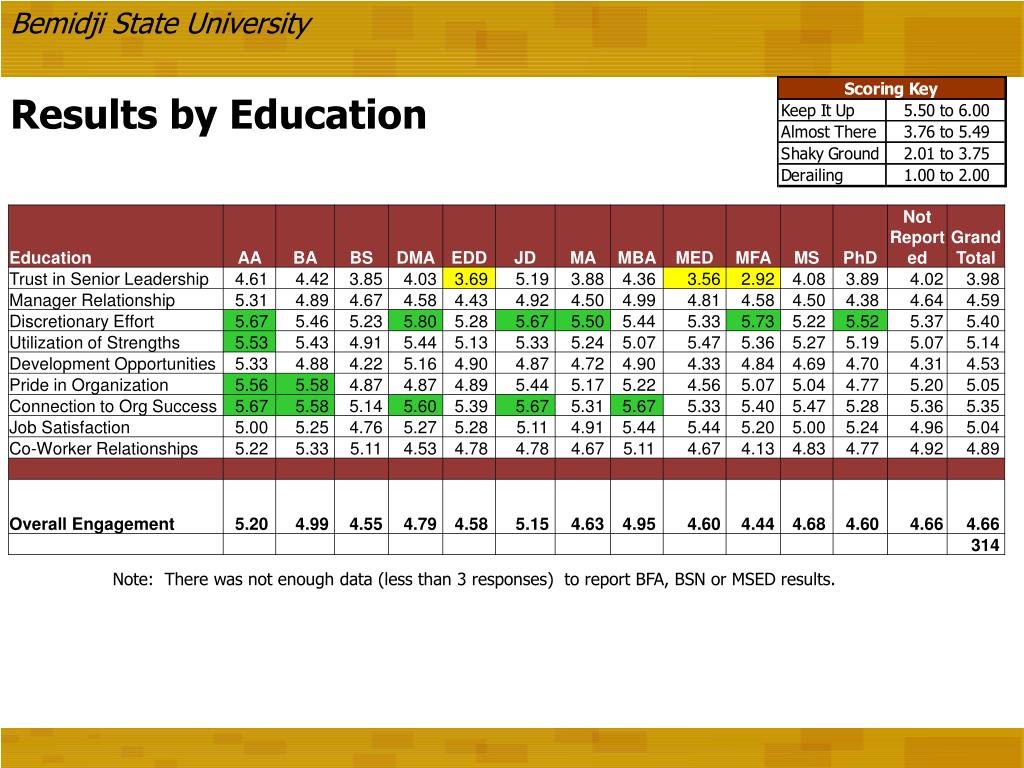Click the 'Overall Engagement' row label
This screenshot has height=768, width=1024.
pyautogui.click(x=92, y=524)
